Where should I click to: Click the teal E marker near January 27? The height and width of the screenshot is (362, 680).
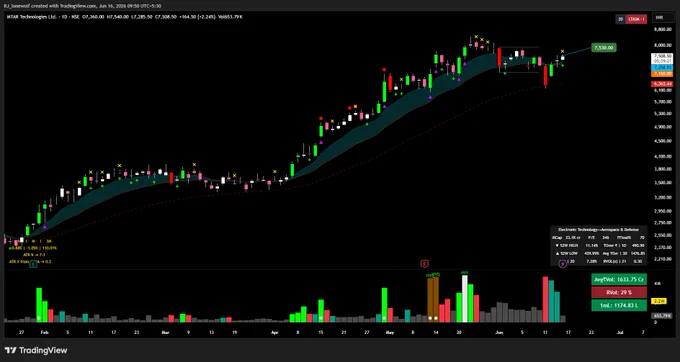point(33,264)
